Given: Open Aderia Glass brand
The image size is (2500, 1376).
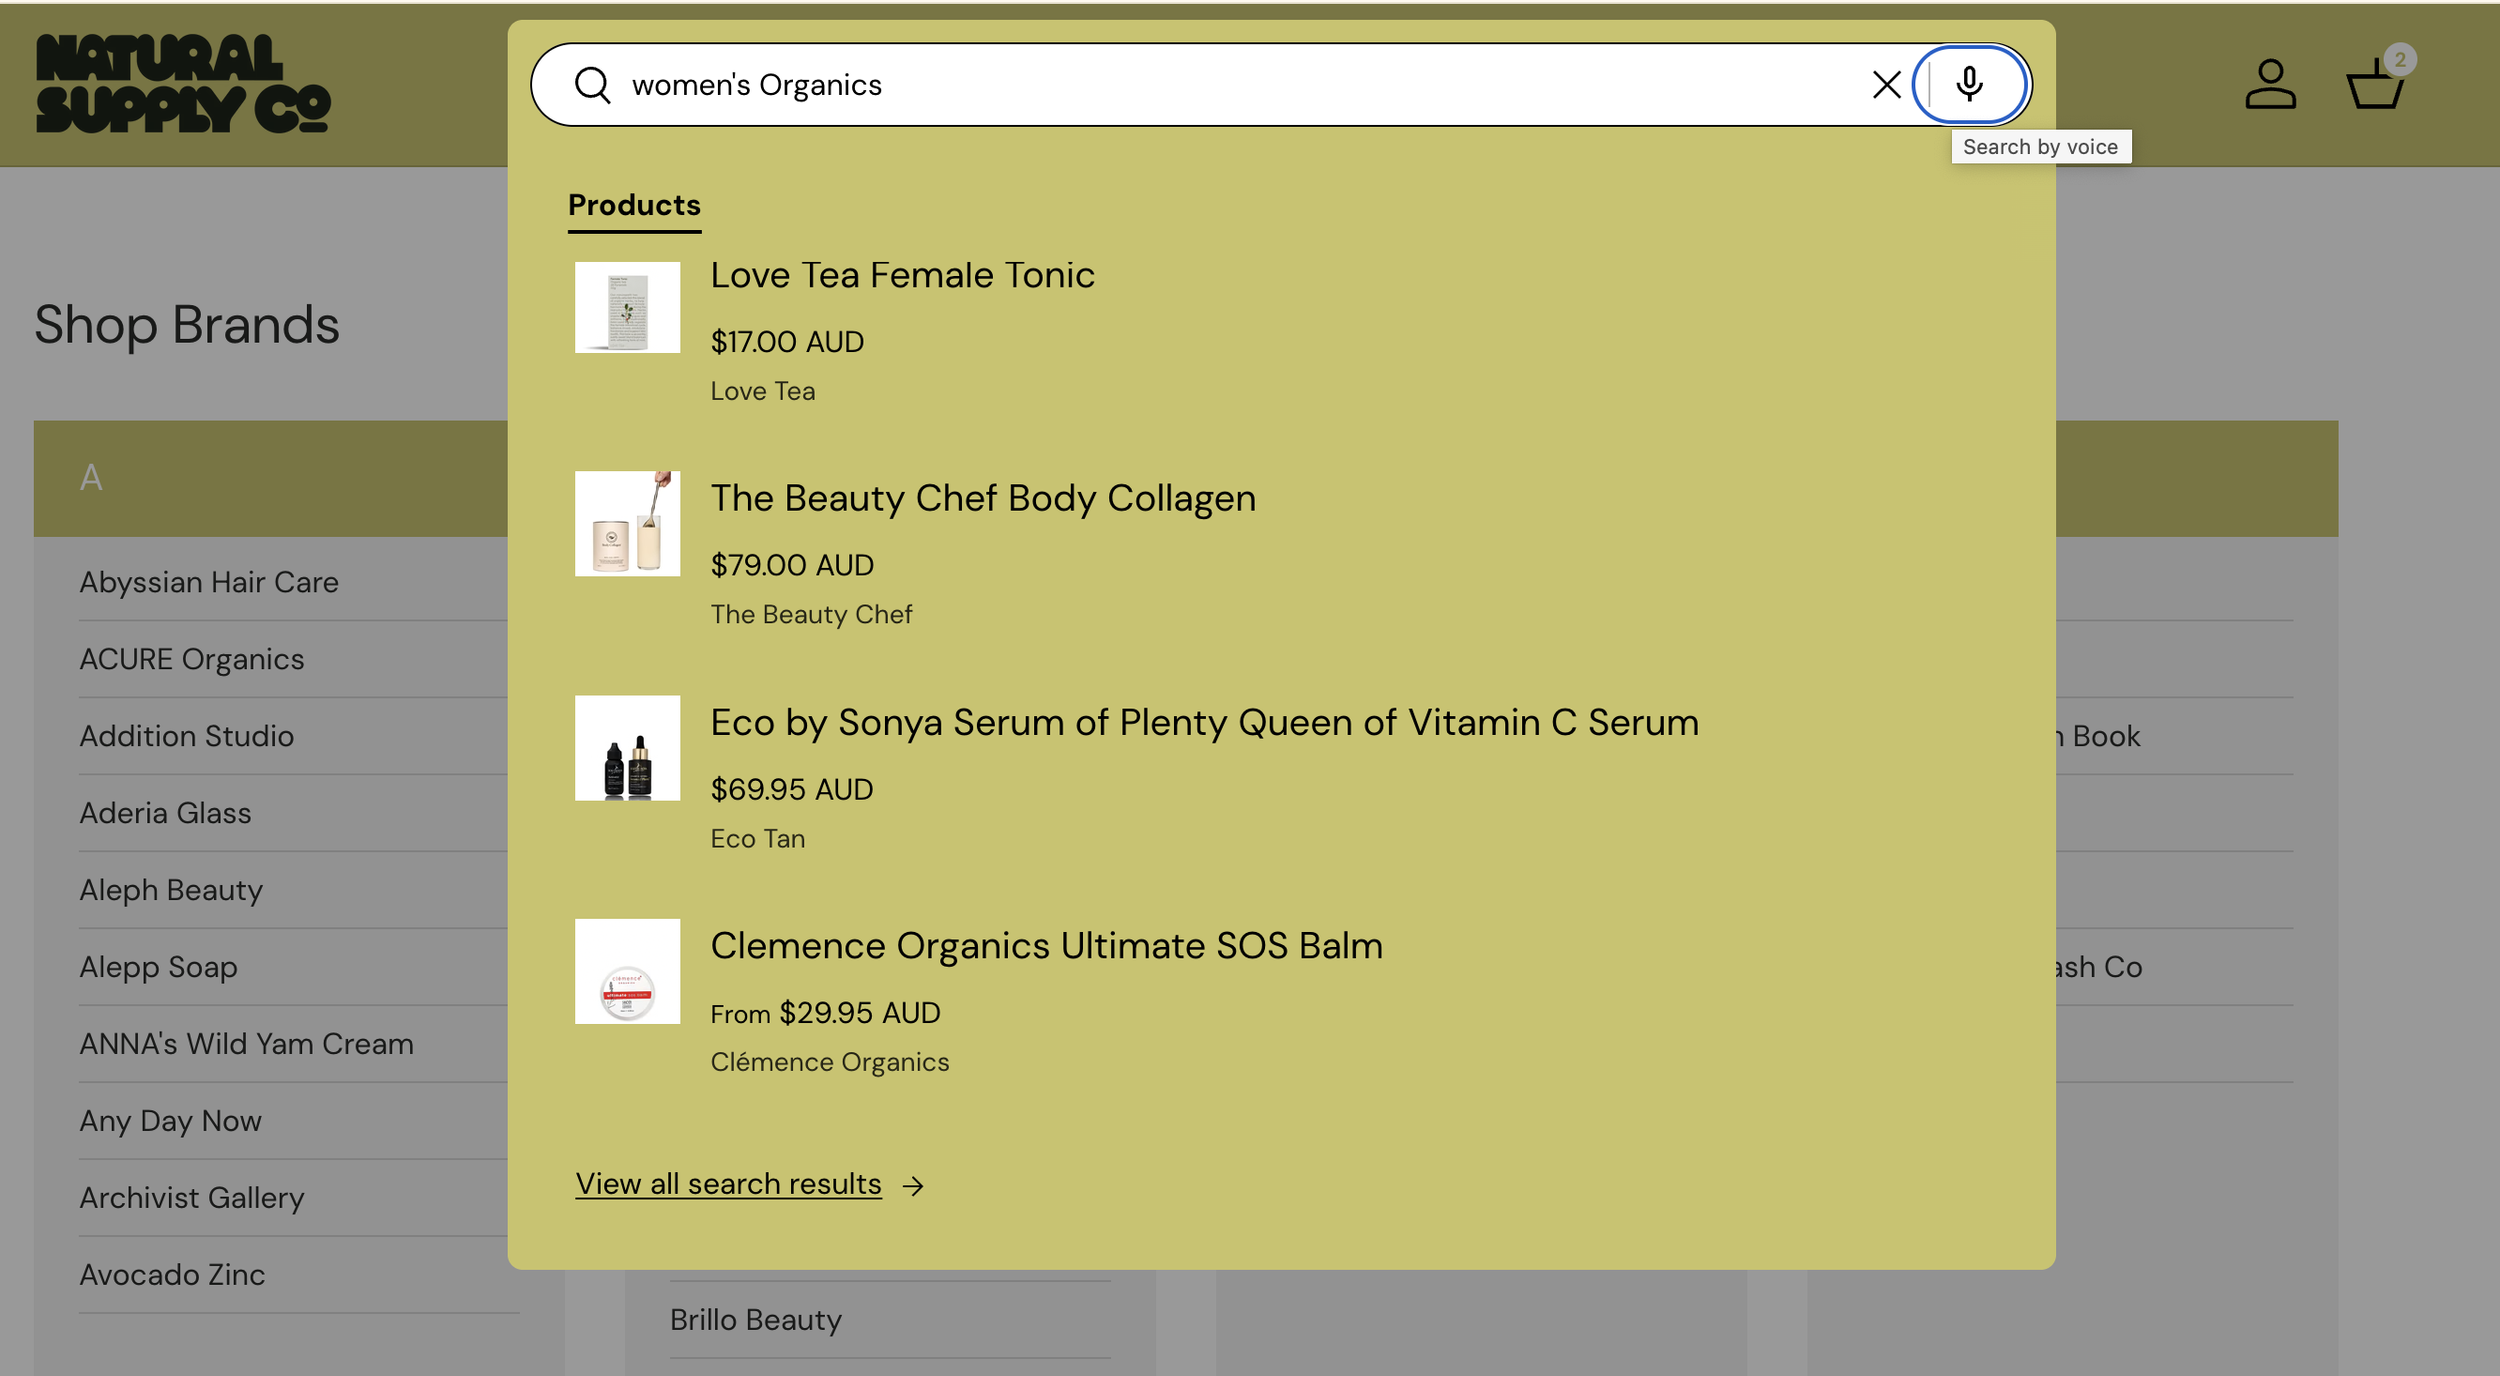Looking at the screenshot, I should pyautogui.click(x=165, y=813).
